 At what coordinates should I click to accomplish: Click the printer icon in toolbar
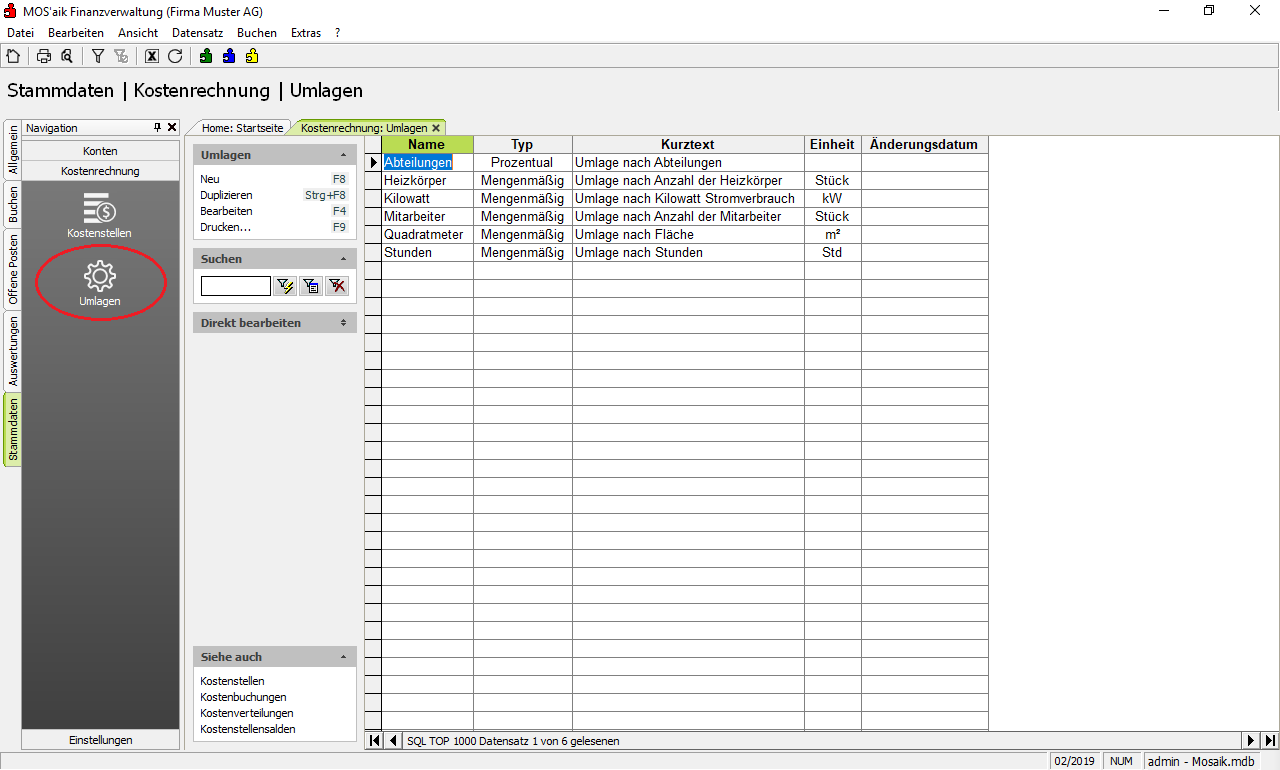(44, 57)
